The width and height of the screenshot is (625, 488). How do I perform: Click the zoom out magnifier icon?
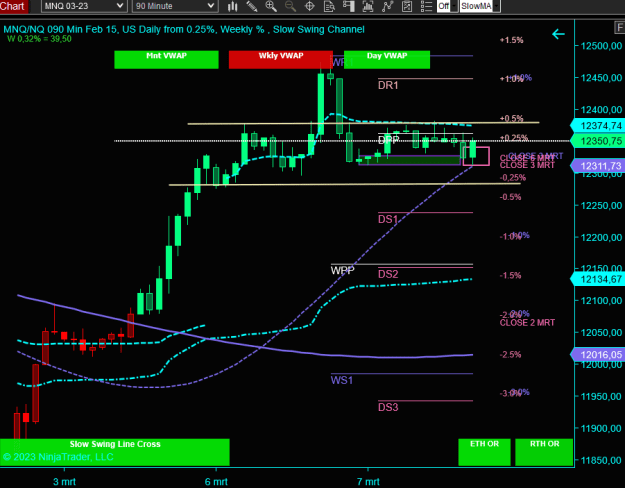tap(290, 6)
